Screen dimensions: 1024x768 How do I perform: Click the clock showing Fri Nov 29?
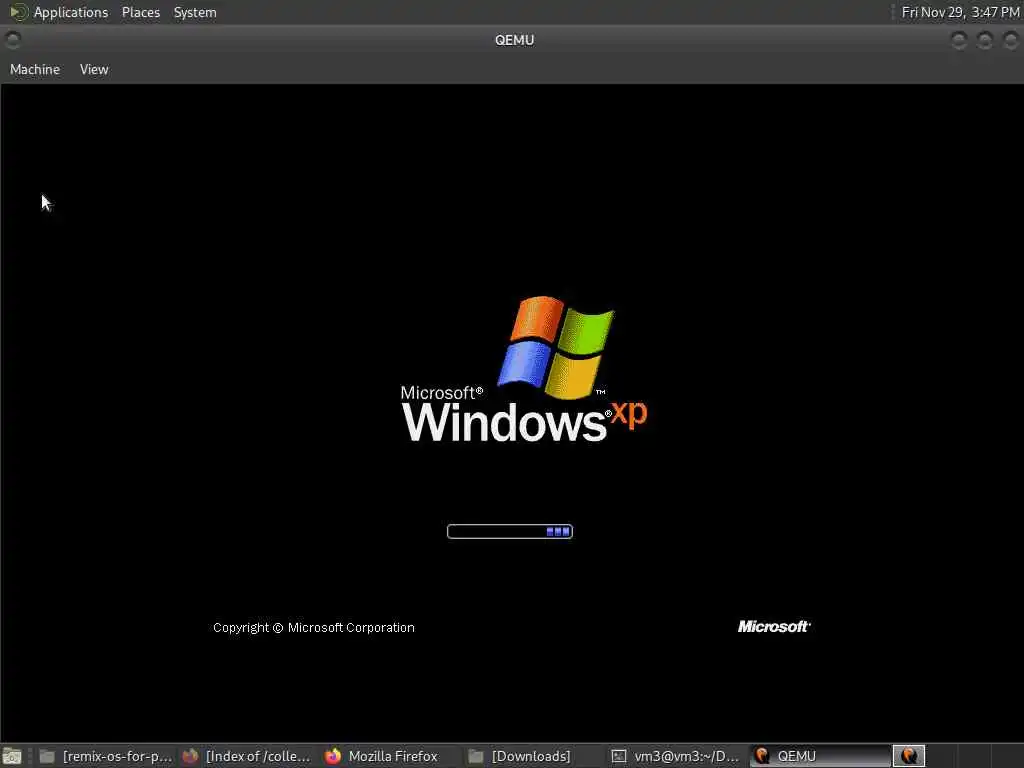pyautogui.click(x=960, y=12)
